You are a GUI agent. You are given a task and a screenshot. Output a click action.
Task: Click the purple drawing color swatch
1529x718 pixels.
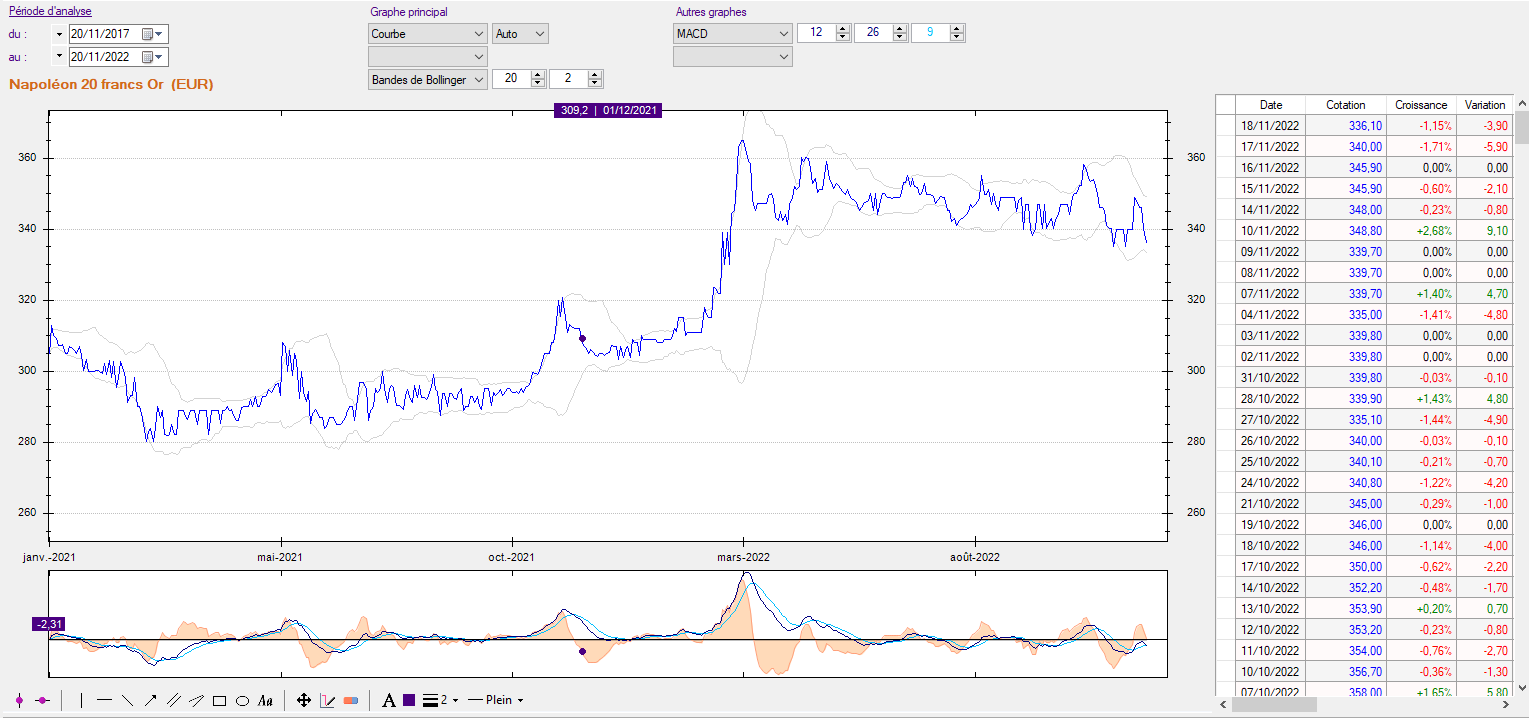tap(409, 700)
